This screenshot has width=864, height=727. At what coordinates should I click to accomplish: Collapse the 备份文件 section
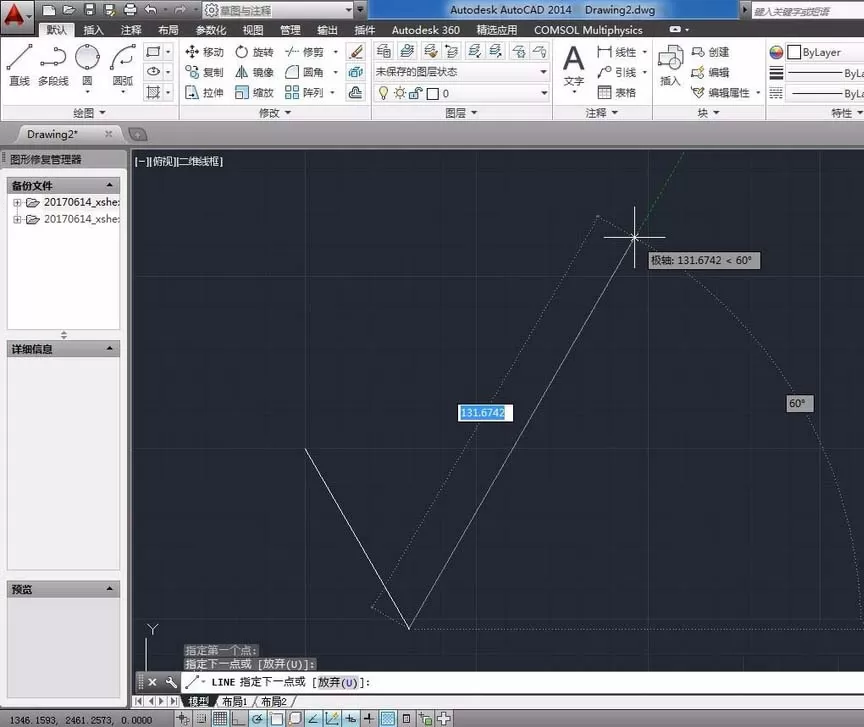click(x=109, y=185)
